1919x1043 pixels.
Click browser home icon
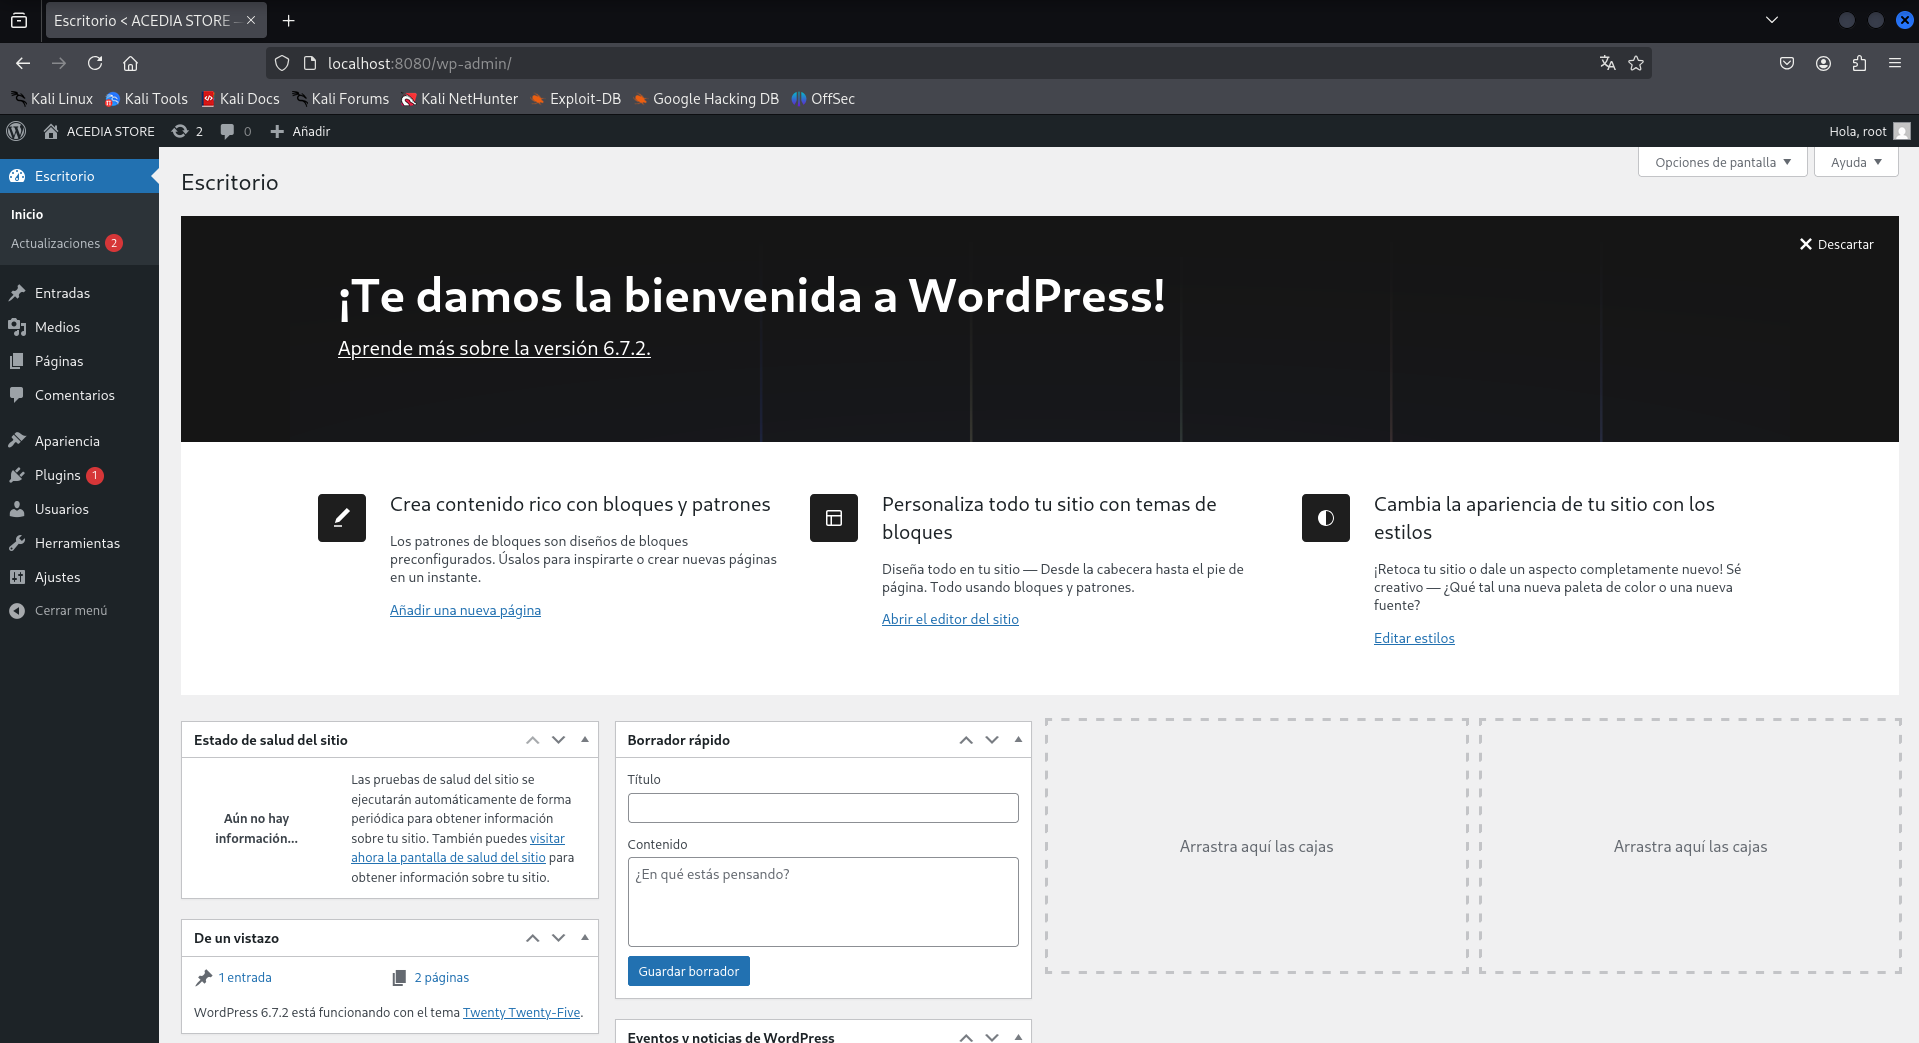(x=130, y=63)
